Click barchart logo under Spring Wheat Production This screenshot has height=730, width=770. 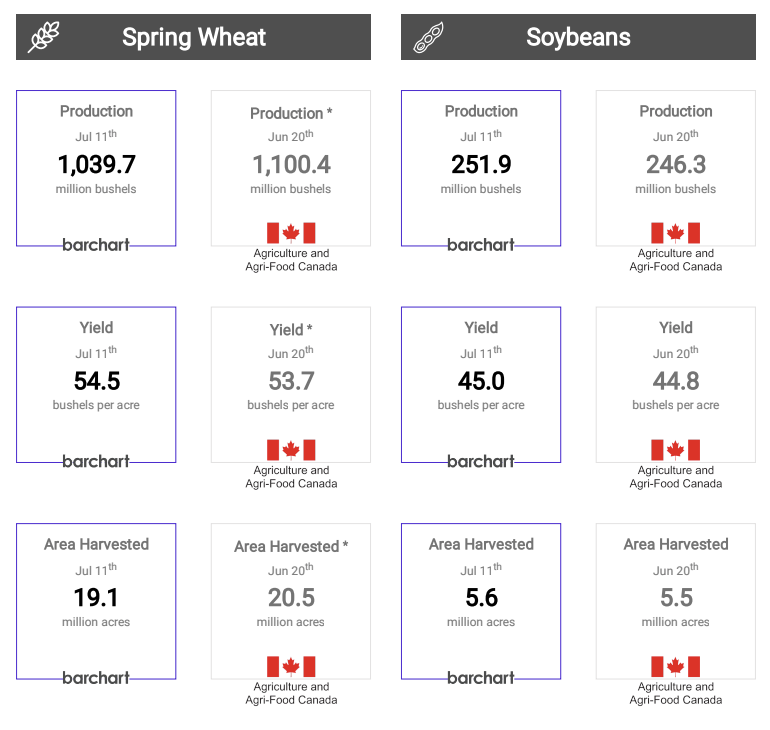[96, 245]
